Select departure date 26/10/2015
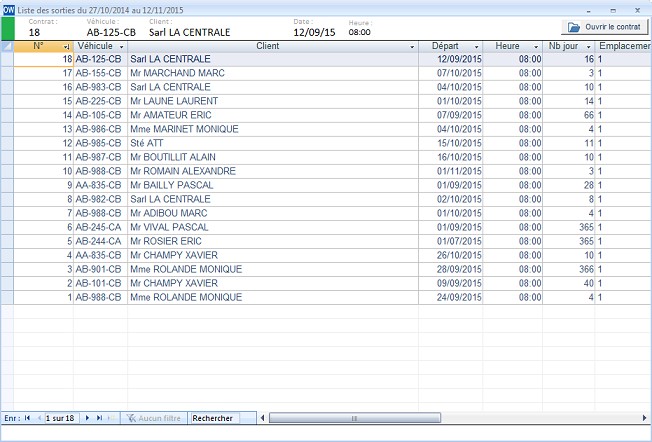The height and width of the screenshot is (442, 652). click(x=450, y=255)
